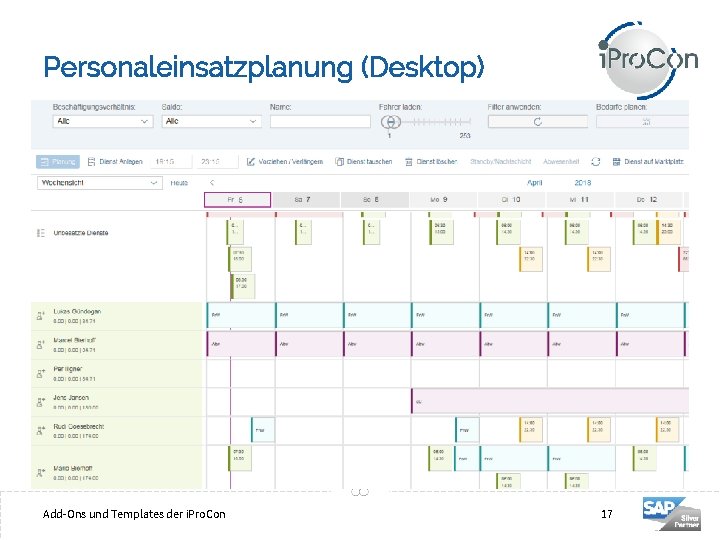Open the Saldo dropdown
The width and height of the screenshot is (720, 540).
point(211,121)
